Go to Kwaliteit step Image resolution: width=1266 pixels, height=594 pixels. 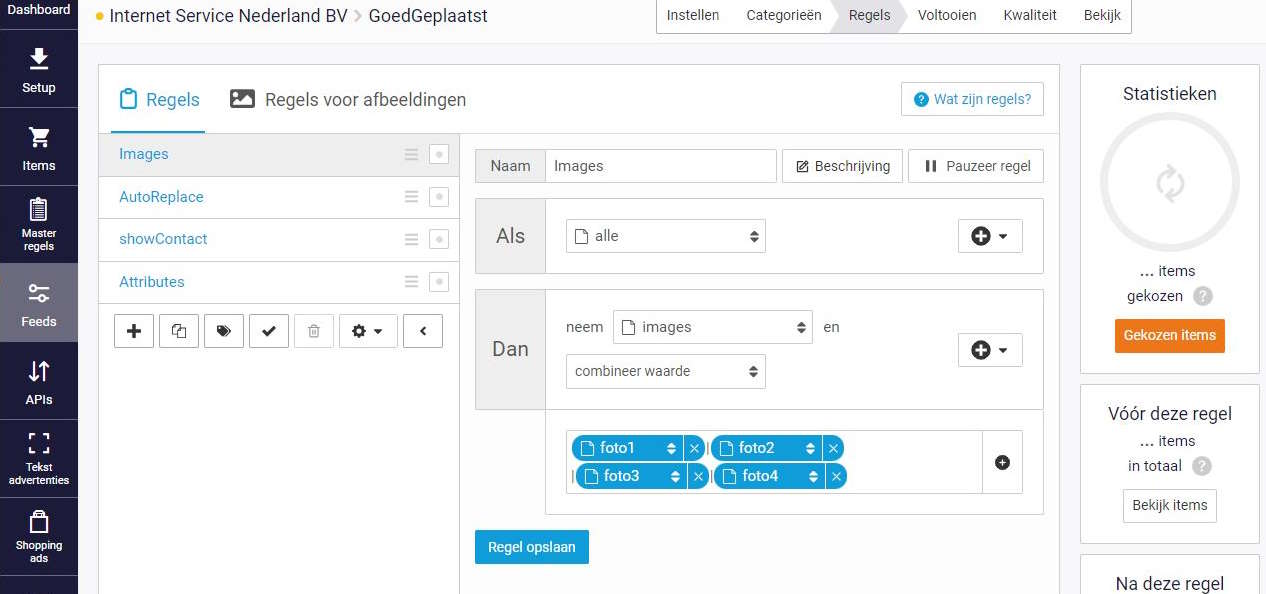coord(1030,15)
